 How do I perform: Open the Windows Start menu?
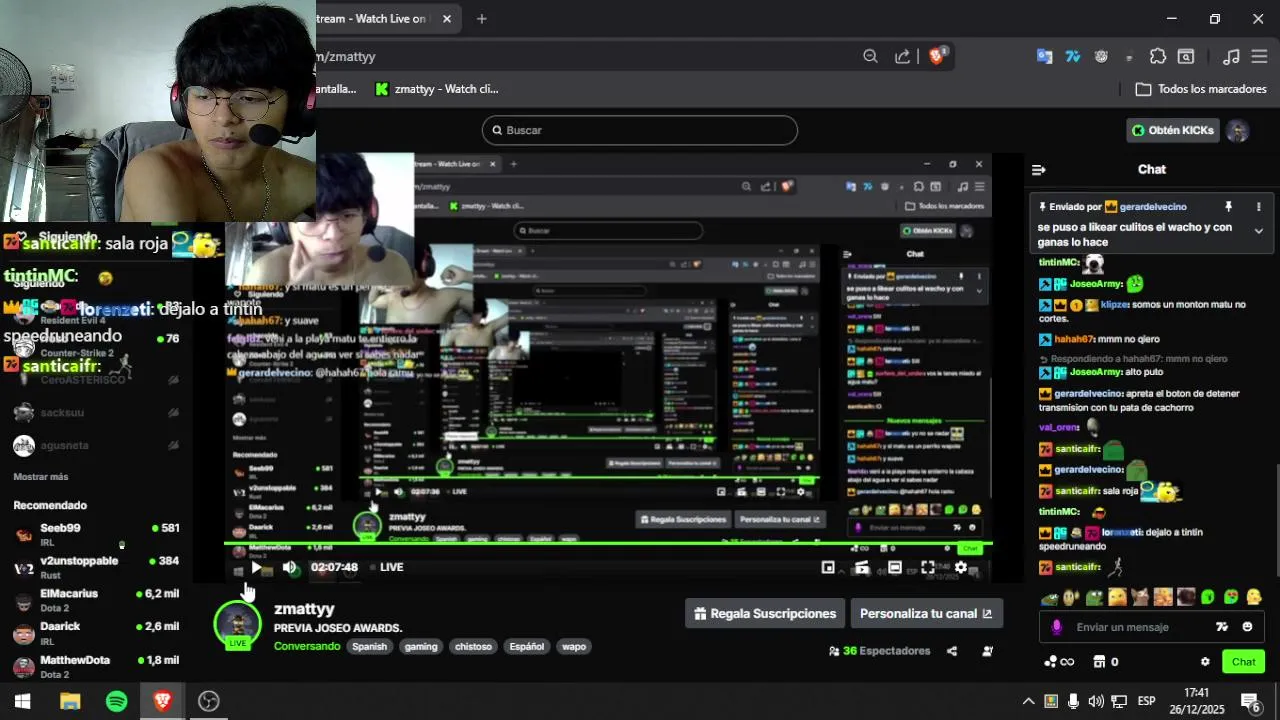(22, 701)
